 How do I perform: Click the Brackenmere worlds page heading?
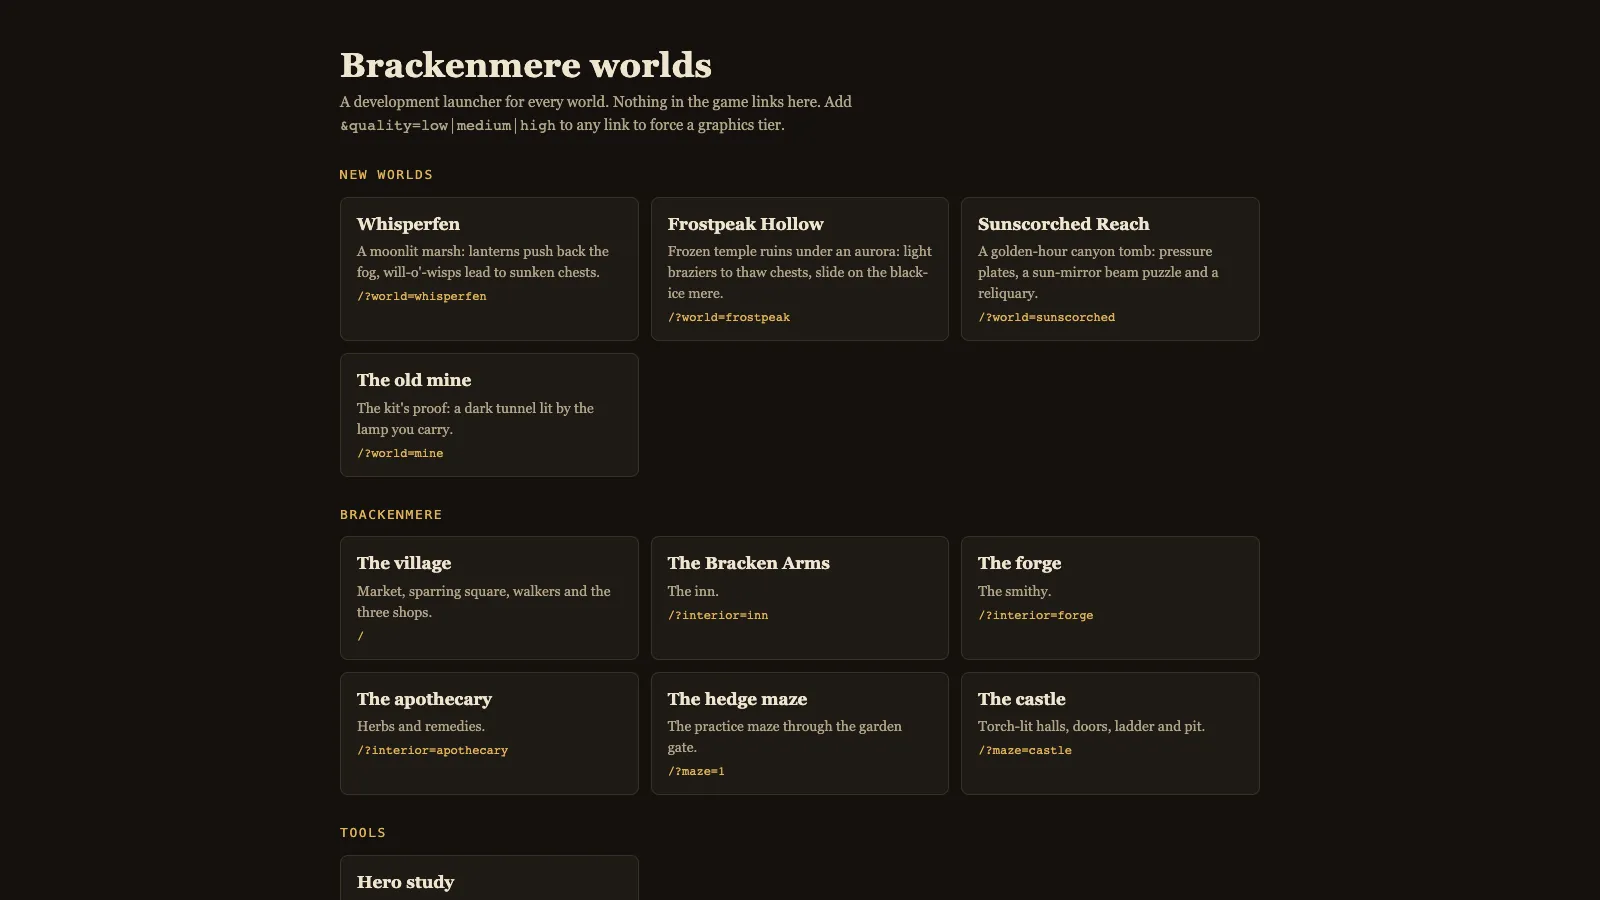(x=526, y=65)
